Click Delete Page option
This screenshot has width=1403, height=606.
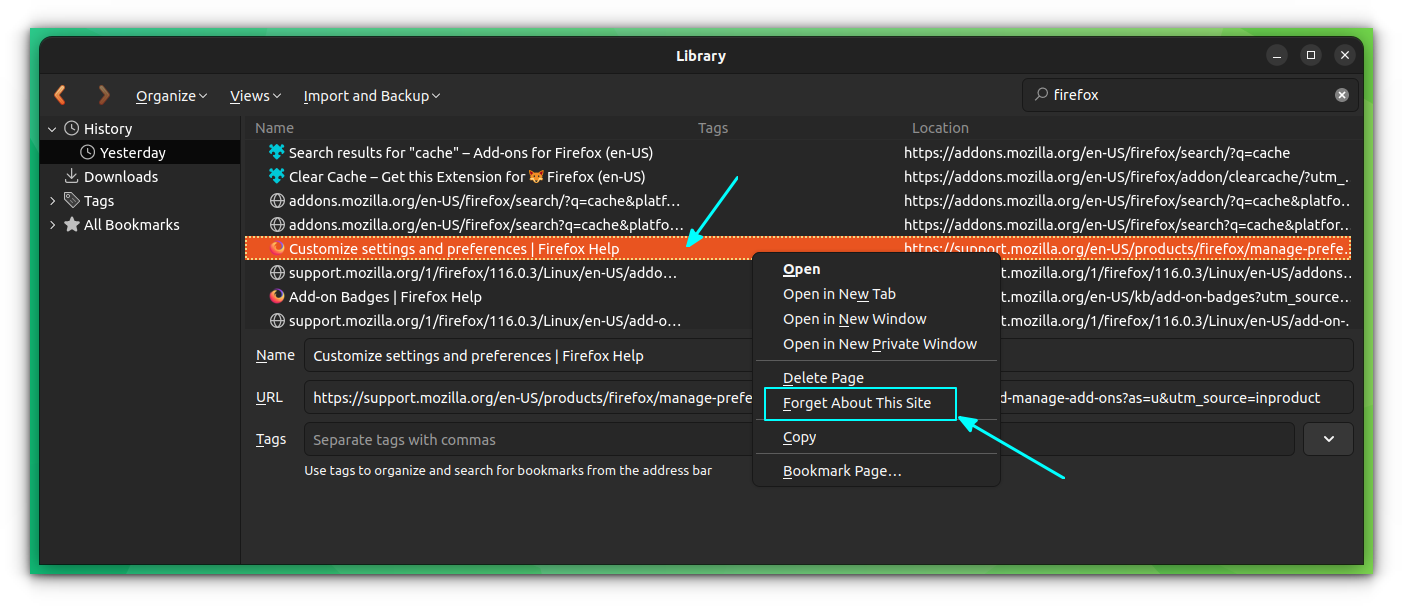coord(823,377)
